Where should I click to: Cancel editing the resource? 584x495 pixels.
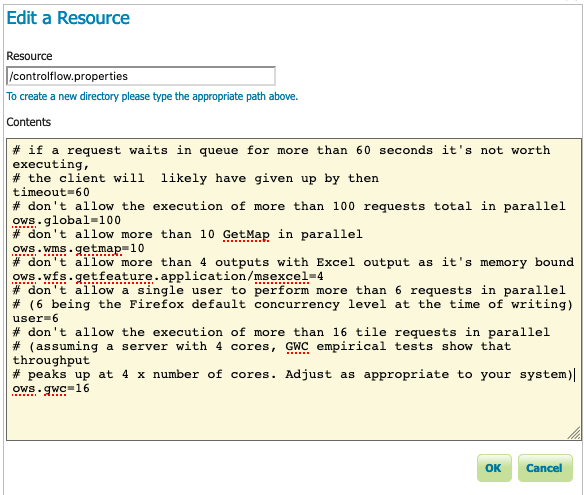click(545, 468)
